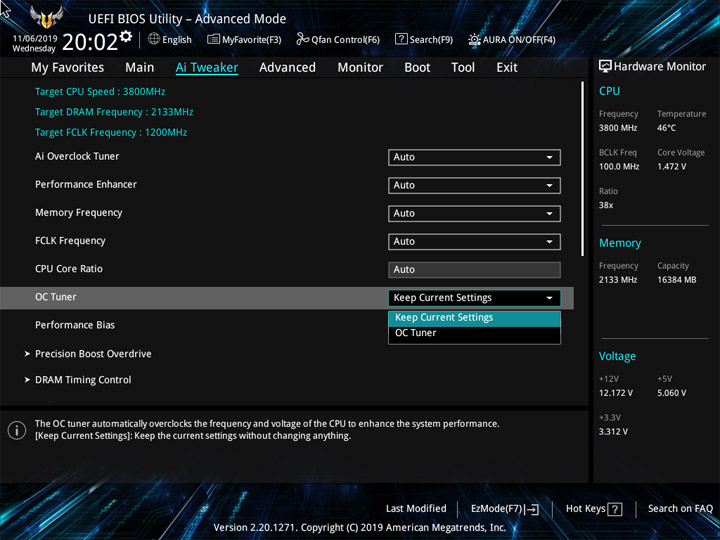Open the Hot Keys help
The height and width of the screenshot is (540, 720).
[x=594, y=509]
